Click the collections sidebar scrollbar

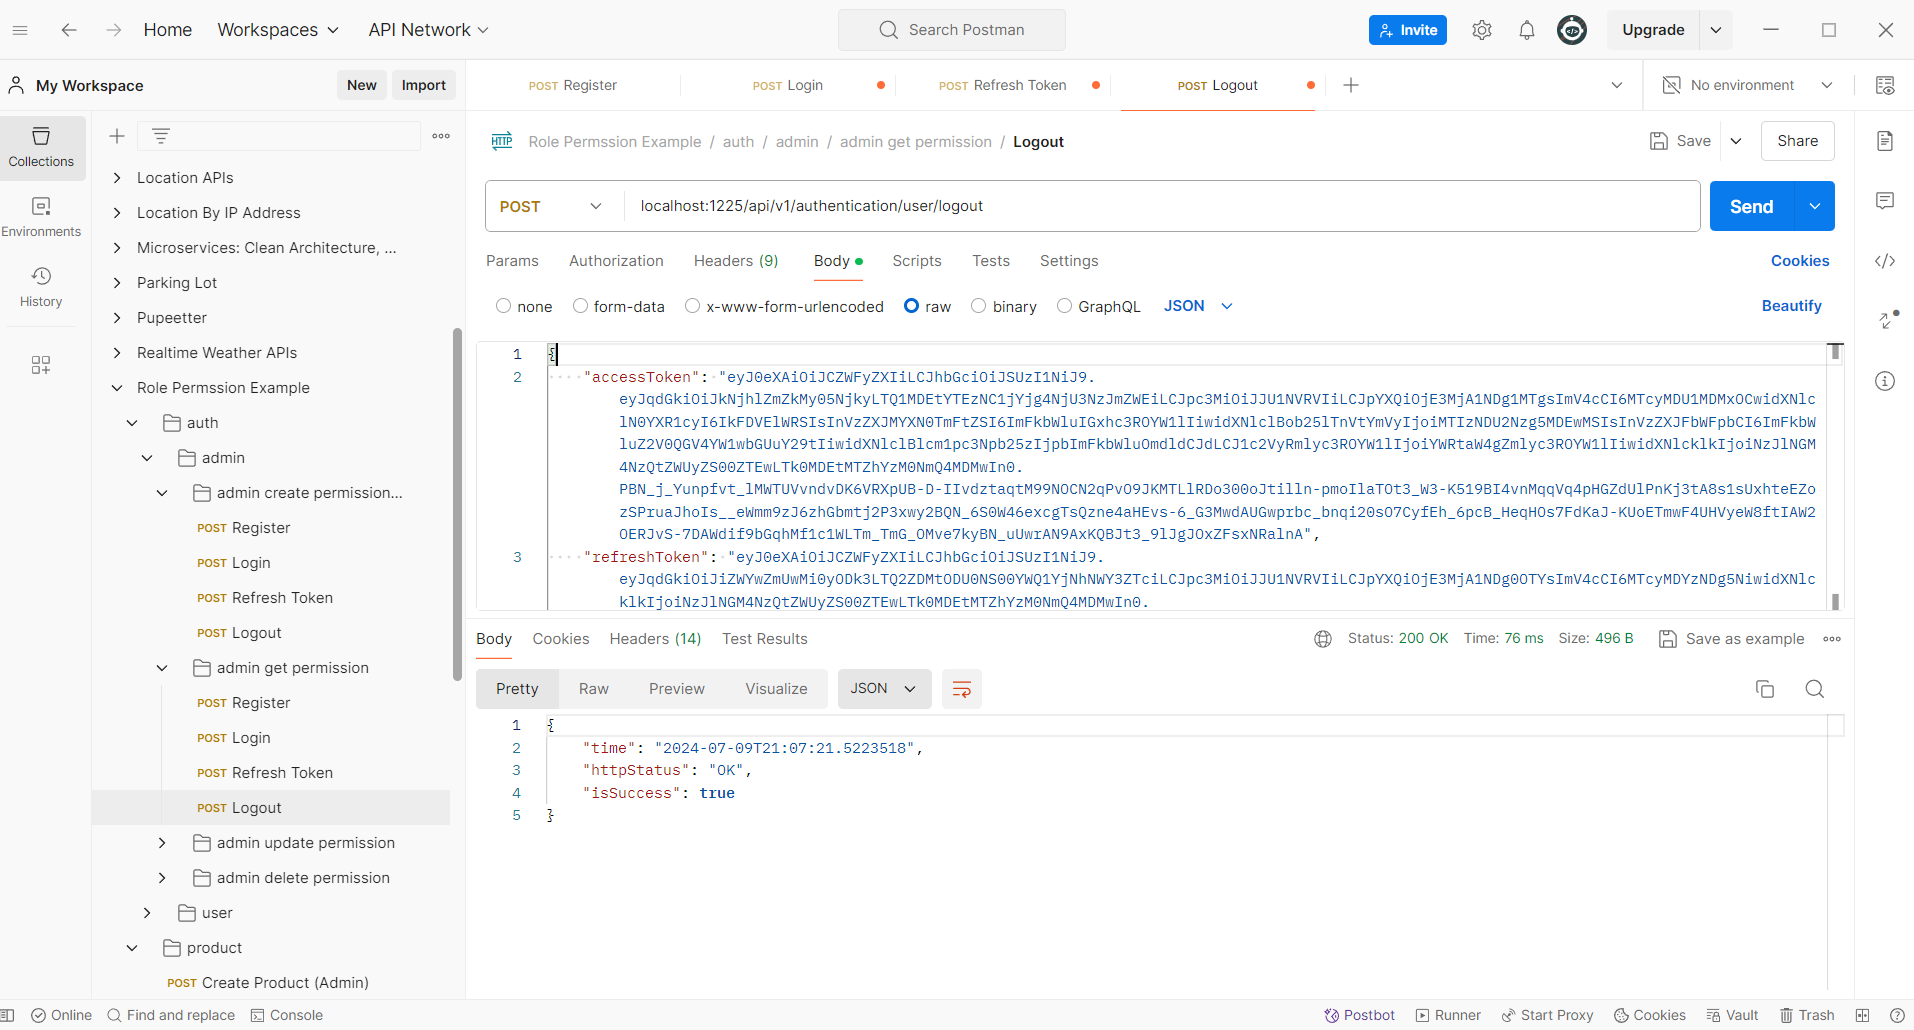457,505
